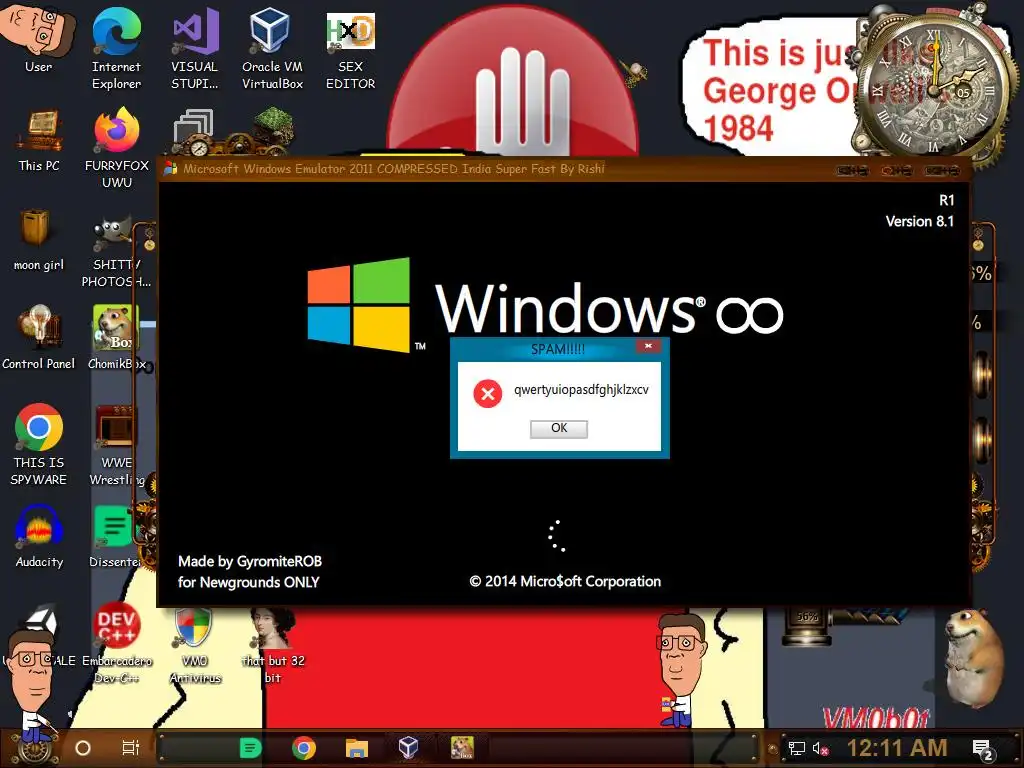Open Embarcadero Dev-C++ desktop icon

coord(116,643)
